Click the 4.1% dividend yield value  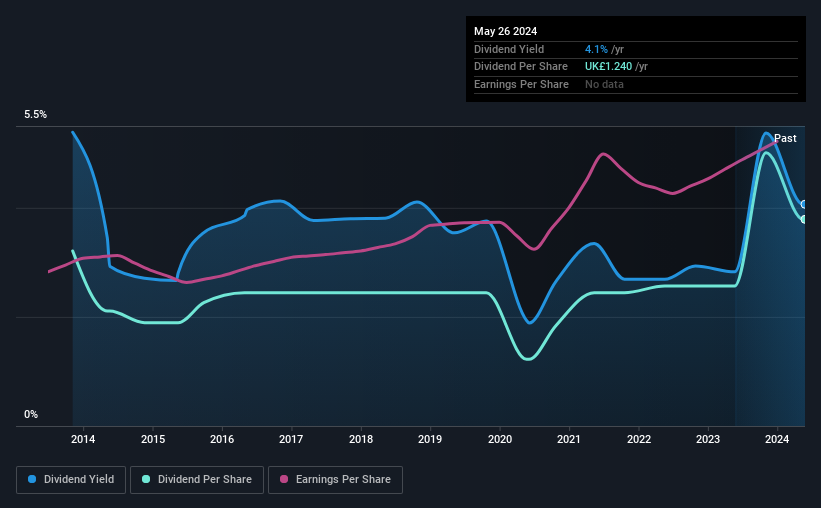coord(596,49)
